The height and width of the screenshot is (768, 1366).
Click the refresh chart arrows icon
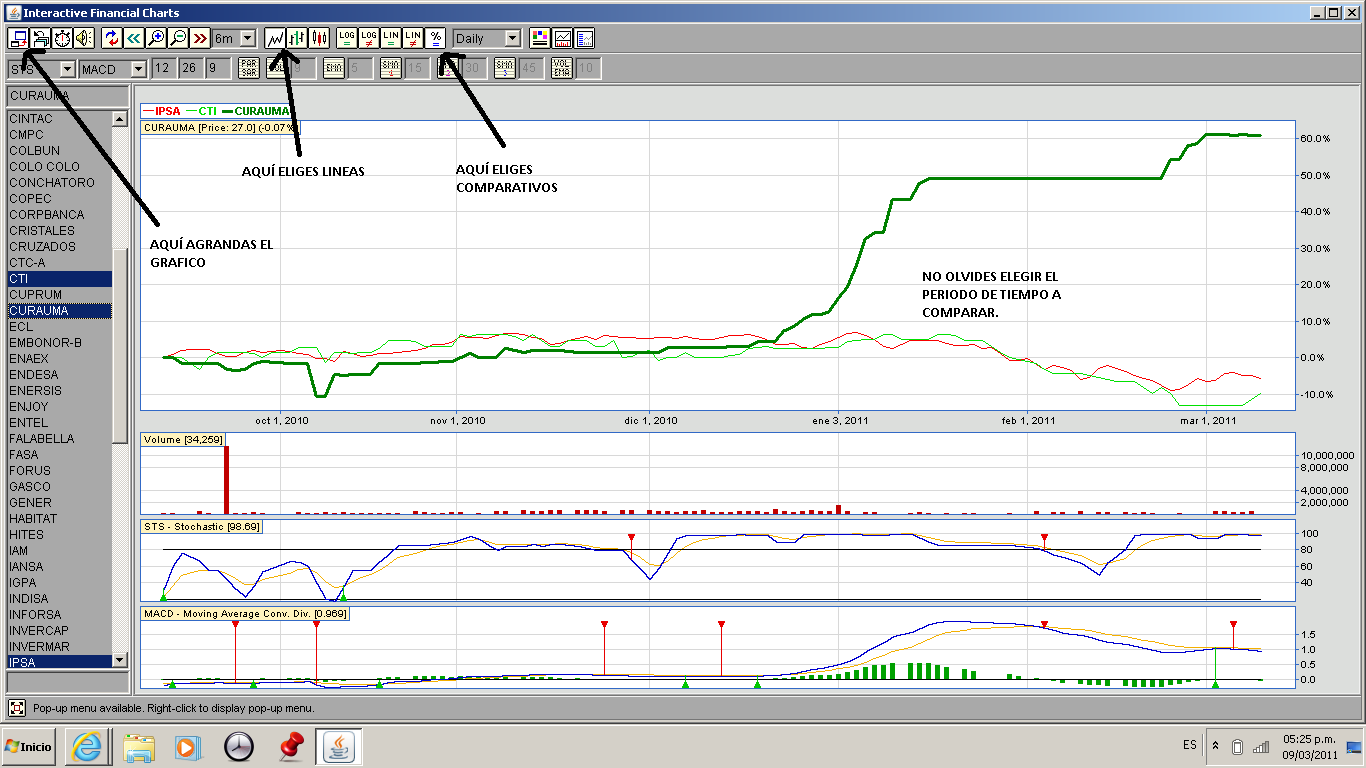tap(111, 38)
